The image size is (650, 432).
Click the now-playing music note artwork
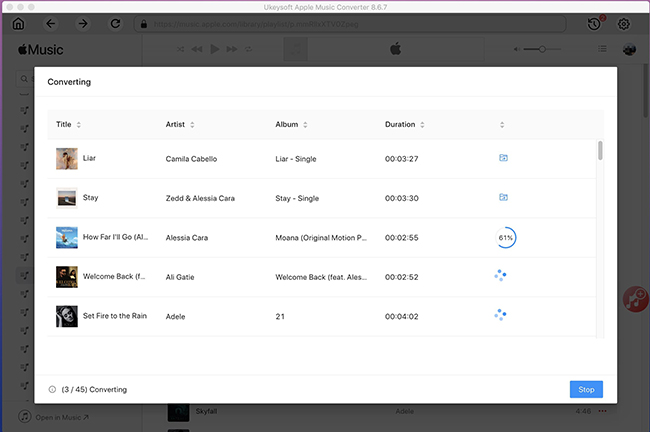click(296, 49)
